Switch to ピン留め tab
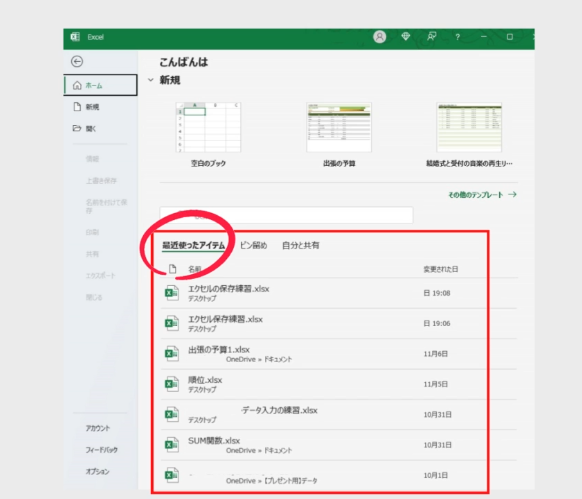This screenshot has width=582, height=499. coord(254,245)
